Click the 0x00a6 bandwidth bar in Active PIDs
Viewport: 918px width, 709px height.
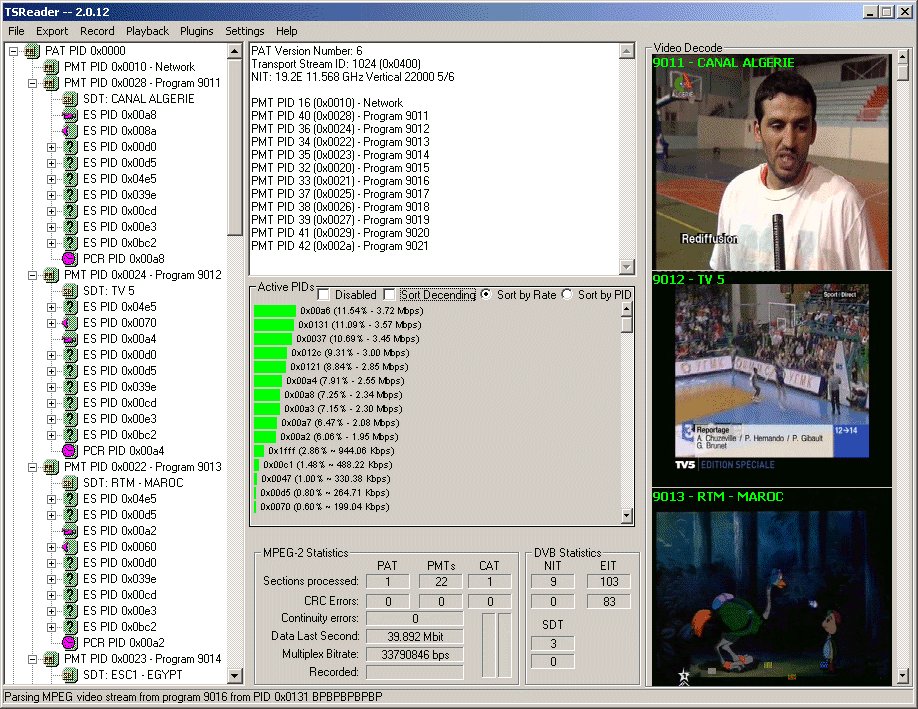click(275, 311)
